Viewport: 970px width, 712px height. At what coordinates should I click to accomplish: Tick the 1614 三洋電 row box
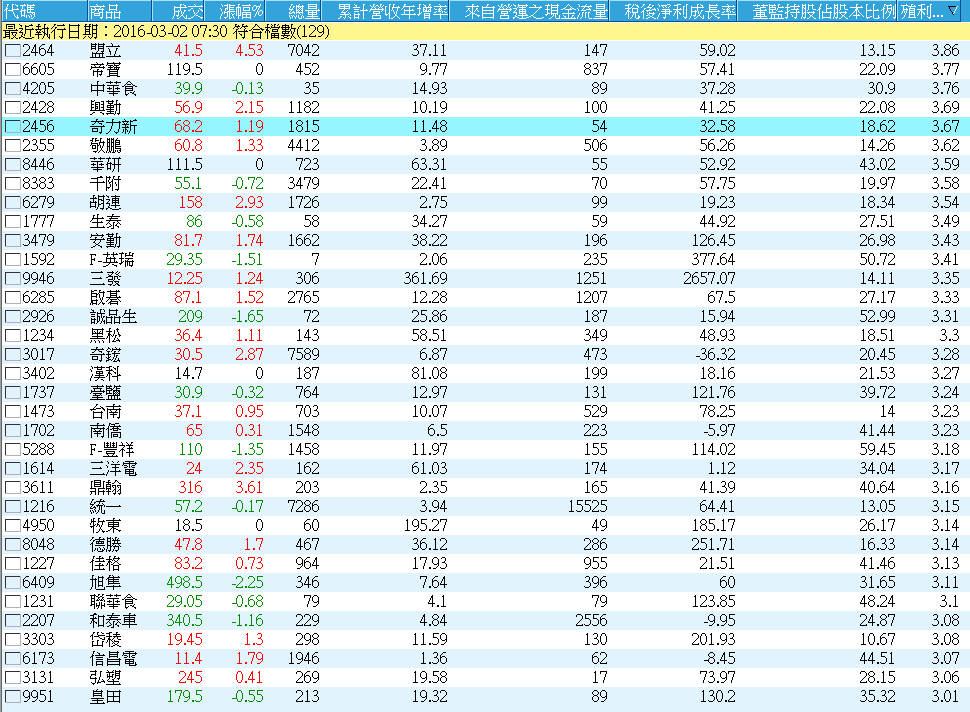click(x=12, y=469)
